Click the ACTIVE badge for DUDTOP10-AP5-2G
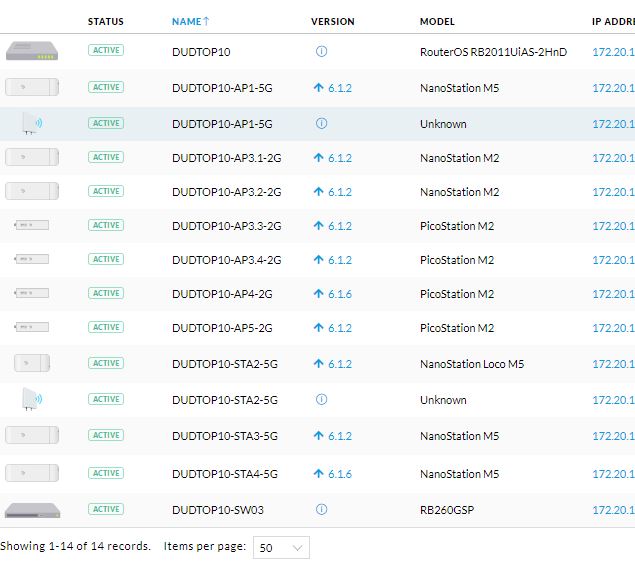This screenshot has height=561, width=635. 106,327
